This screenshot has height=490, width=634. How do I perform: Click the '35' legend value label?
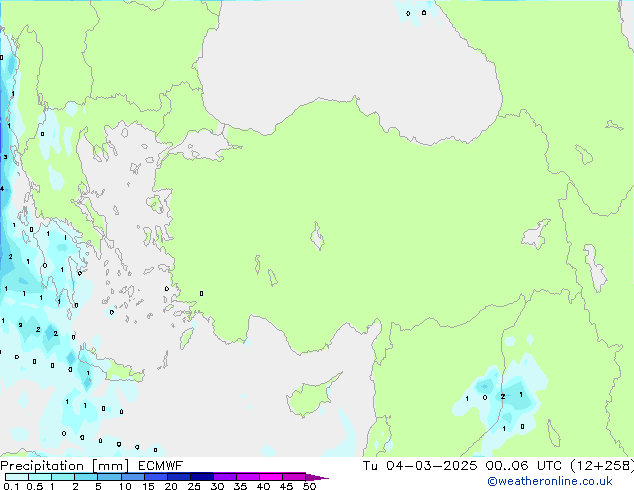pos(240,486)
